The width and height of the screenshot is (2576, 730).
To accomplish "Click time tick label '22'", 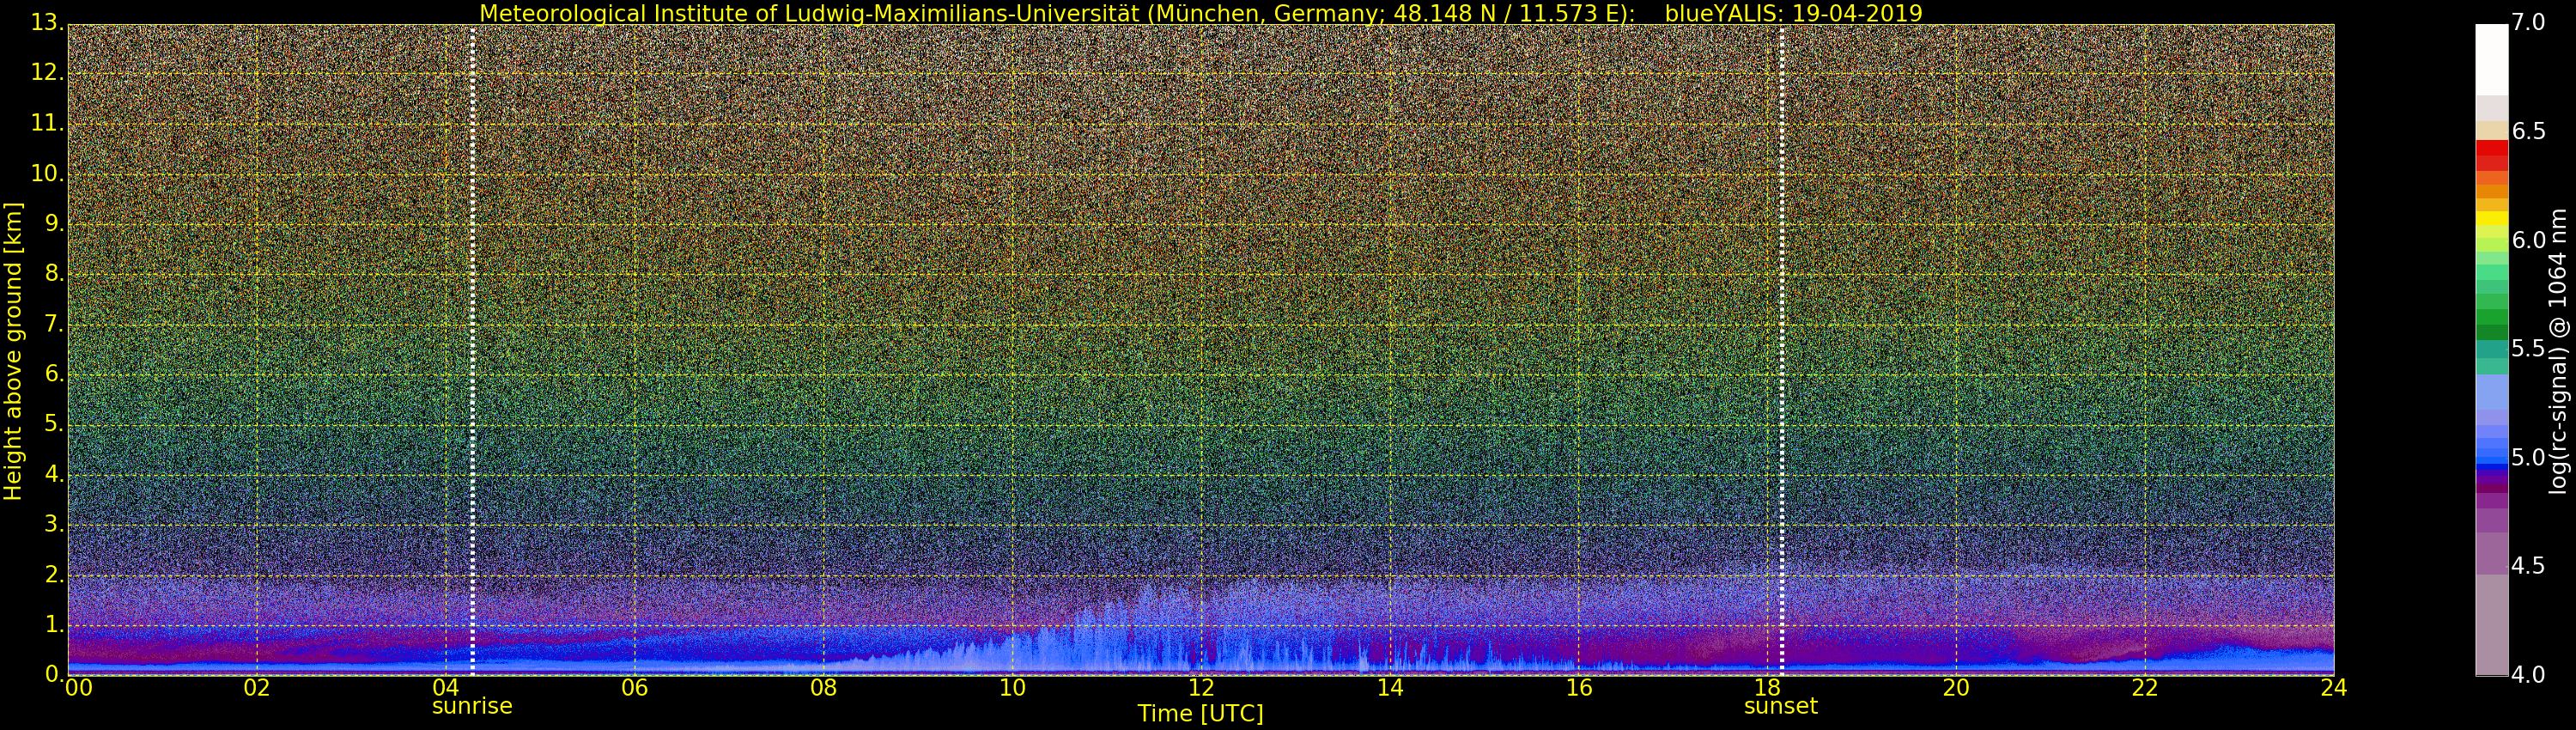I will [2145, 688].
